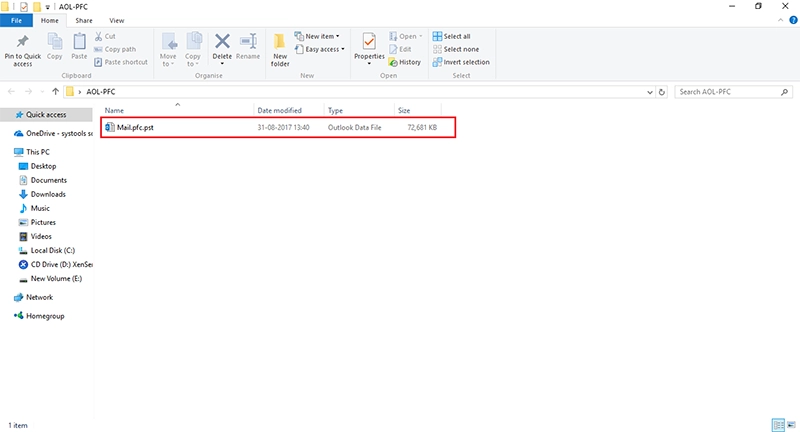Create a New folder

280,50
